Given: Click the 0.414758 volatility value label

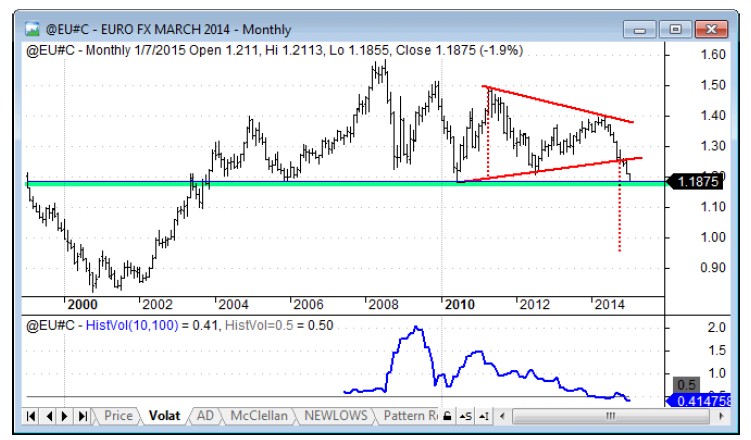Looking at the screenshot, I should (699, 400).
